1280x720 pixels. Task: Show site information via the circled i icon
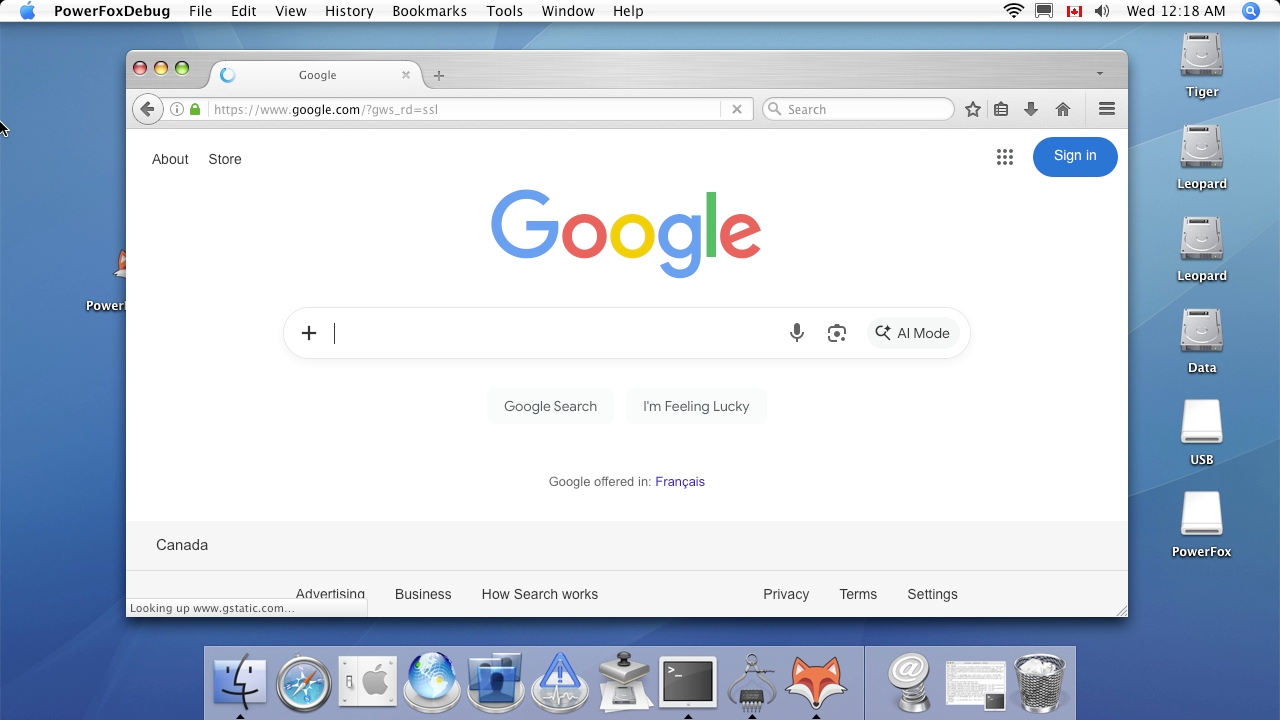pyautogui.click(x=177, y=109)
